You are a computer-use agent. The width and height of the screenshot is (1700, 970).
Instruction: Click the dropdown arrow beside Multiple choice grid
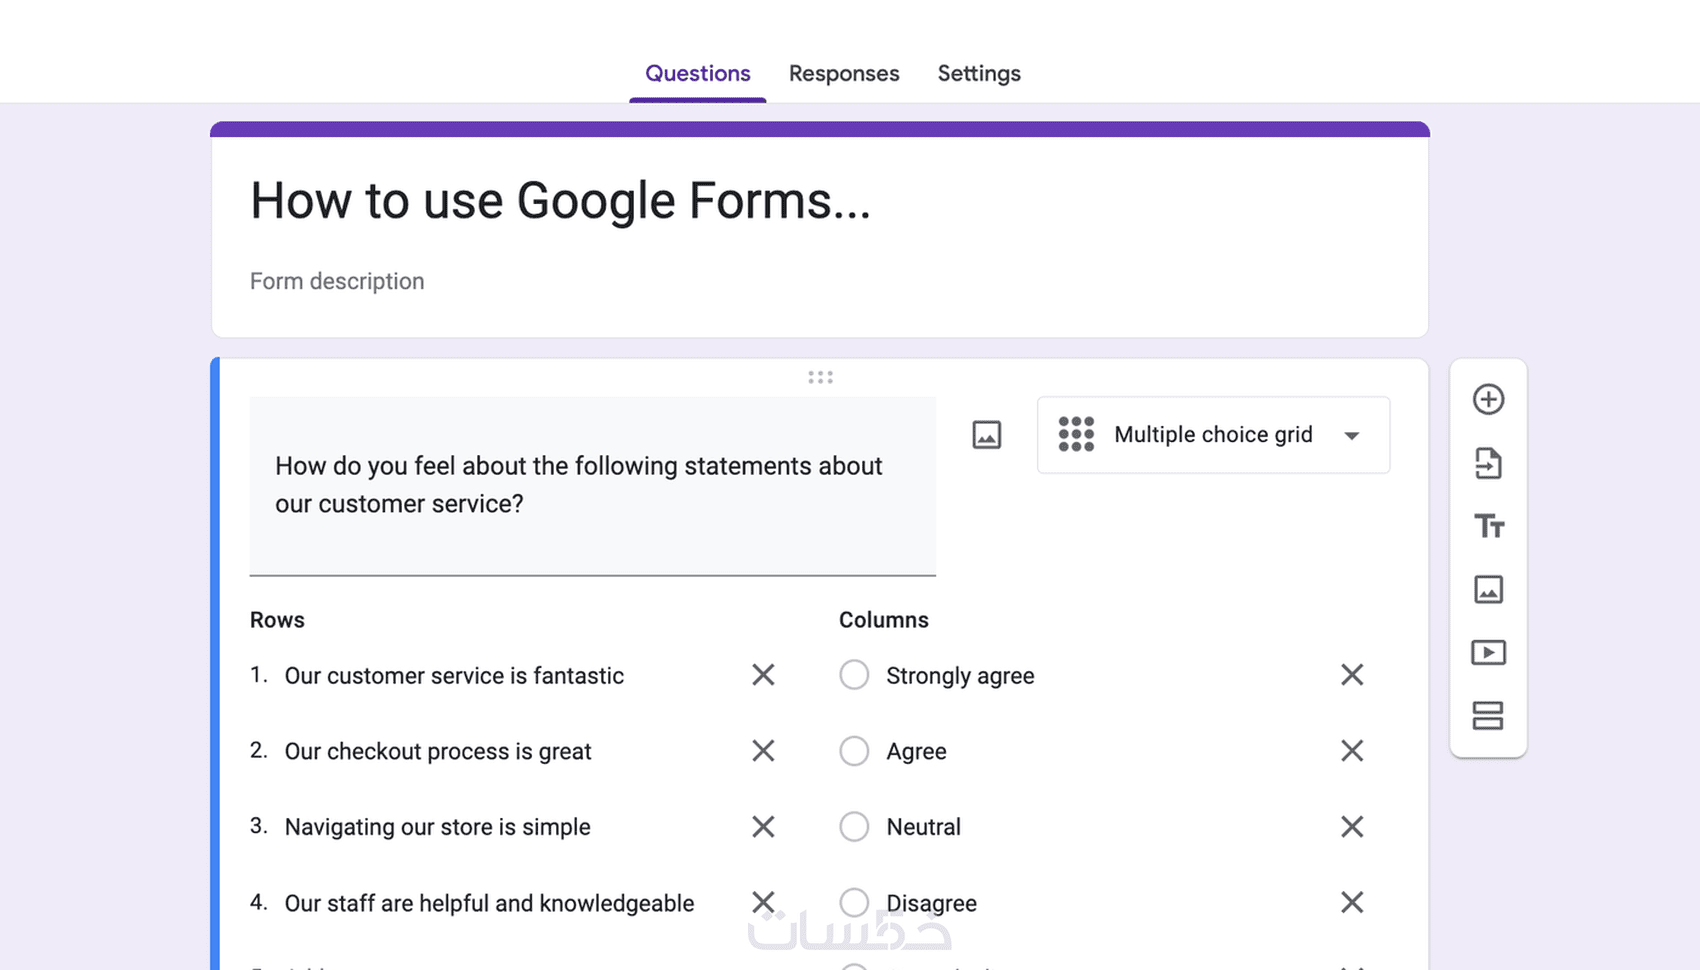pyautogui.click(x=1352, y=436)
